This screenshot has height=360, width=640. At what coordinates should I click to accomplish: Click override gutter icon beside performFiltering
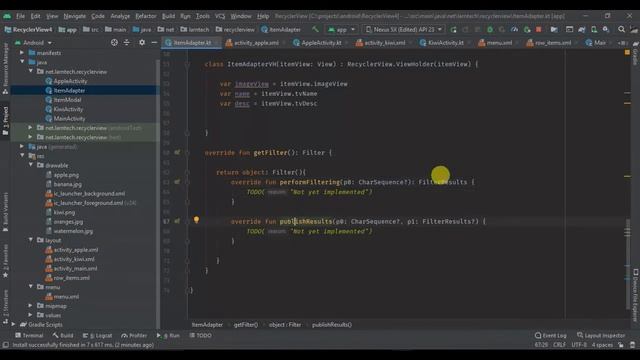point(177,182)
